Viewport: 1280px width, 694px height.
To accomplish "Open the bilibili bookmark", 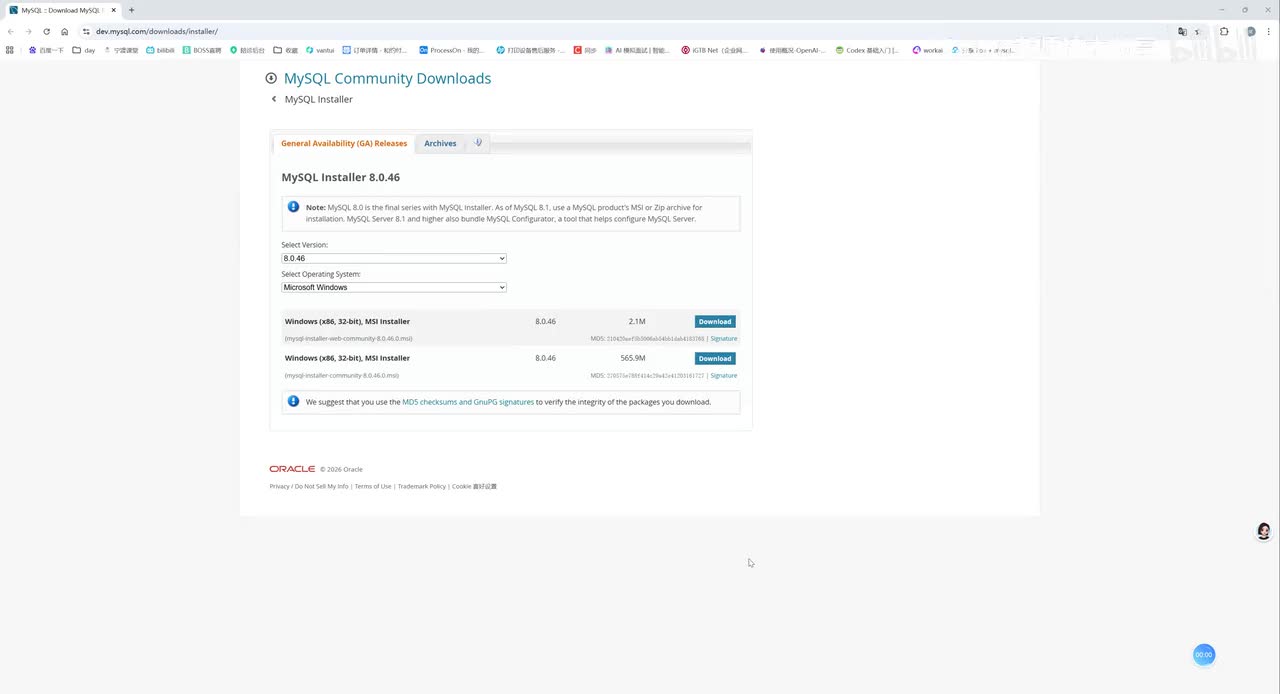I will pyautogui.click(x=160, y=50).
